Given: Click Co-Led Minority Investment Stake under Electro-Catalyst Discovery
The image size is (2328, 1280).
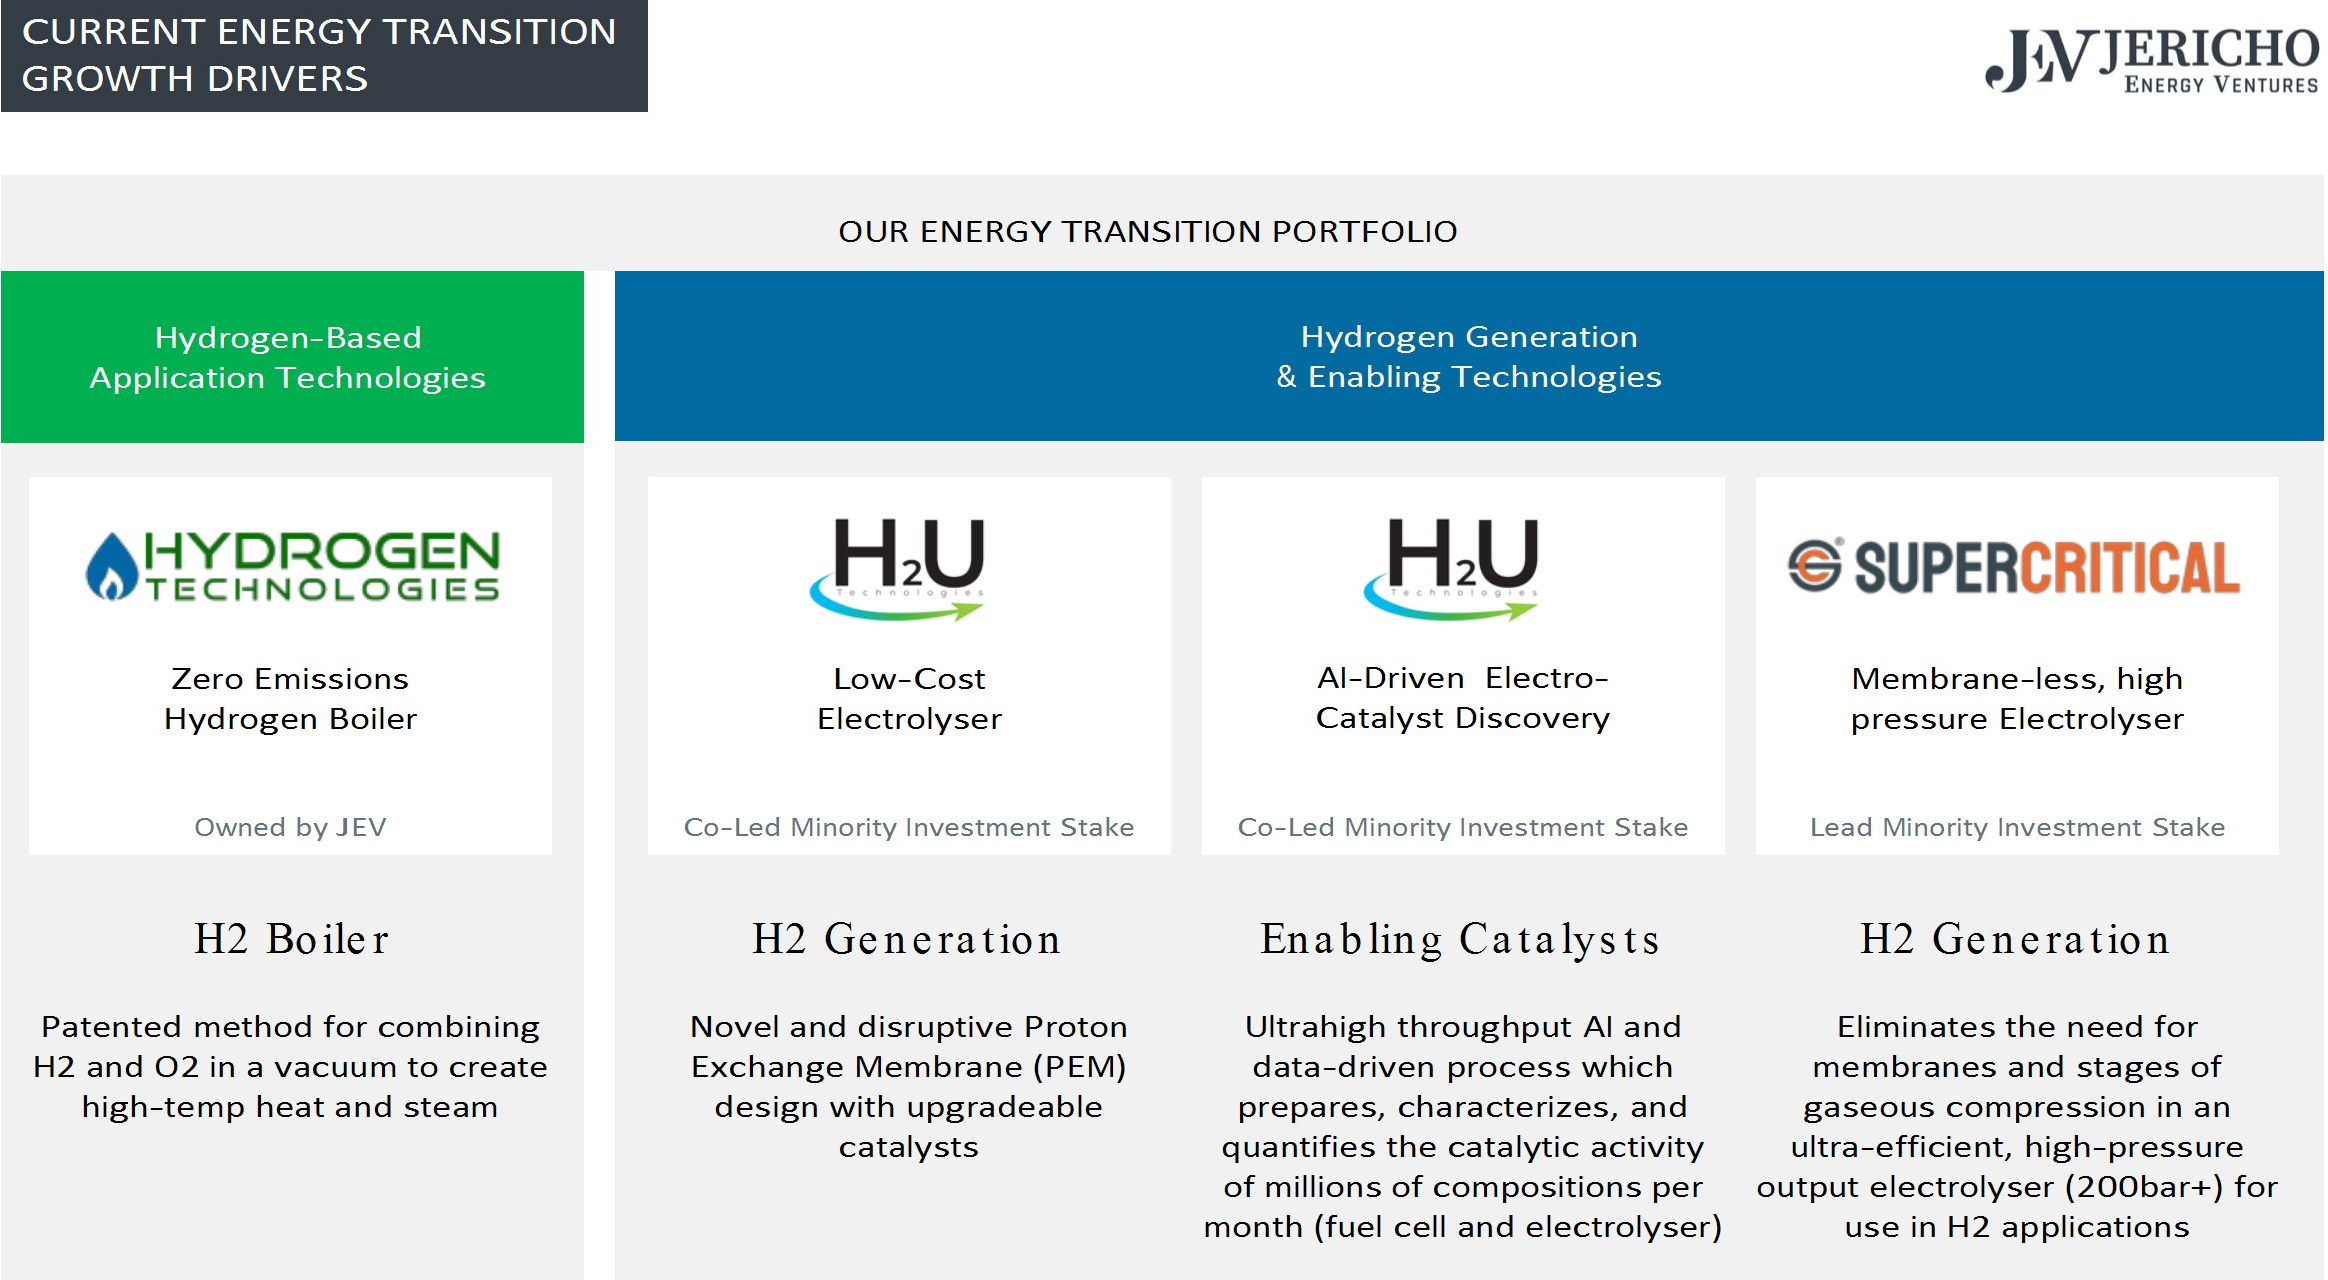Looking at the screenshot, I should pos(1463,827).
